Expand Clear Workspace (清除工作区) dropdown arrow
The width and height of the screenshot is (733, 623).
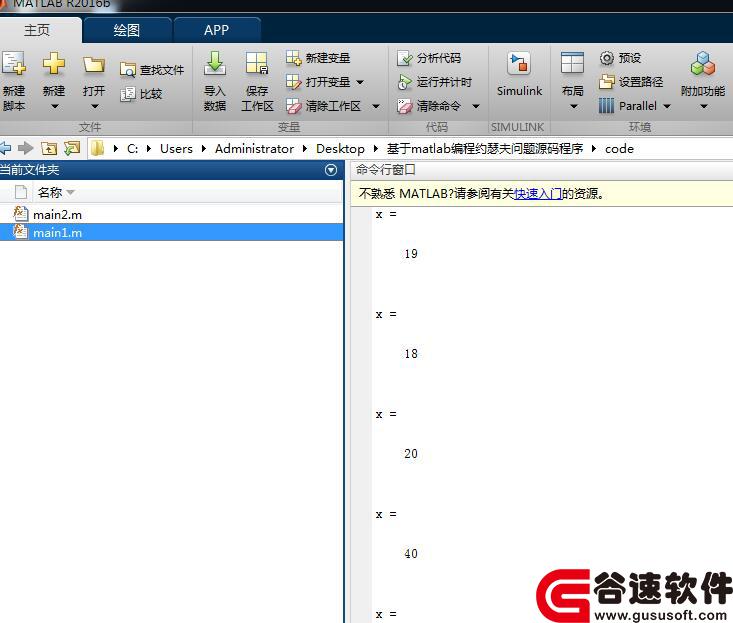[376, 107]
